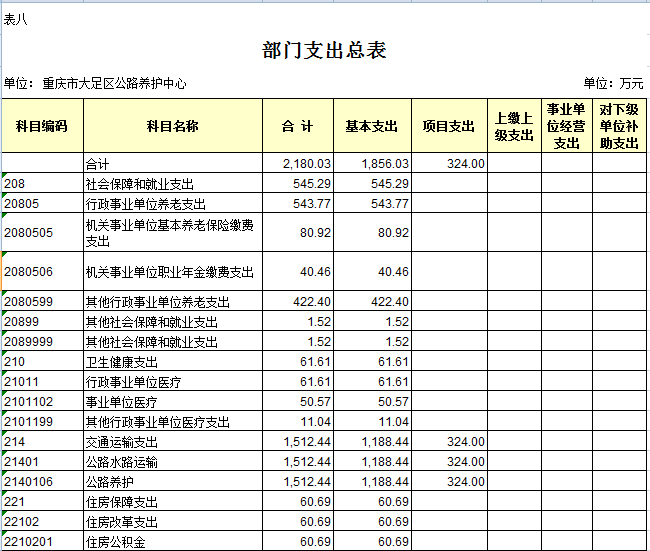Select the 合 计 column header
650x551 pixels.
point(298,126)
